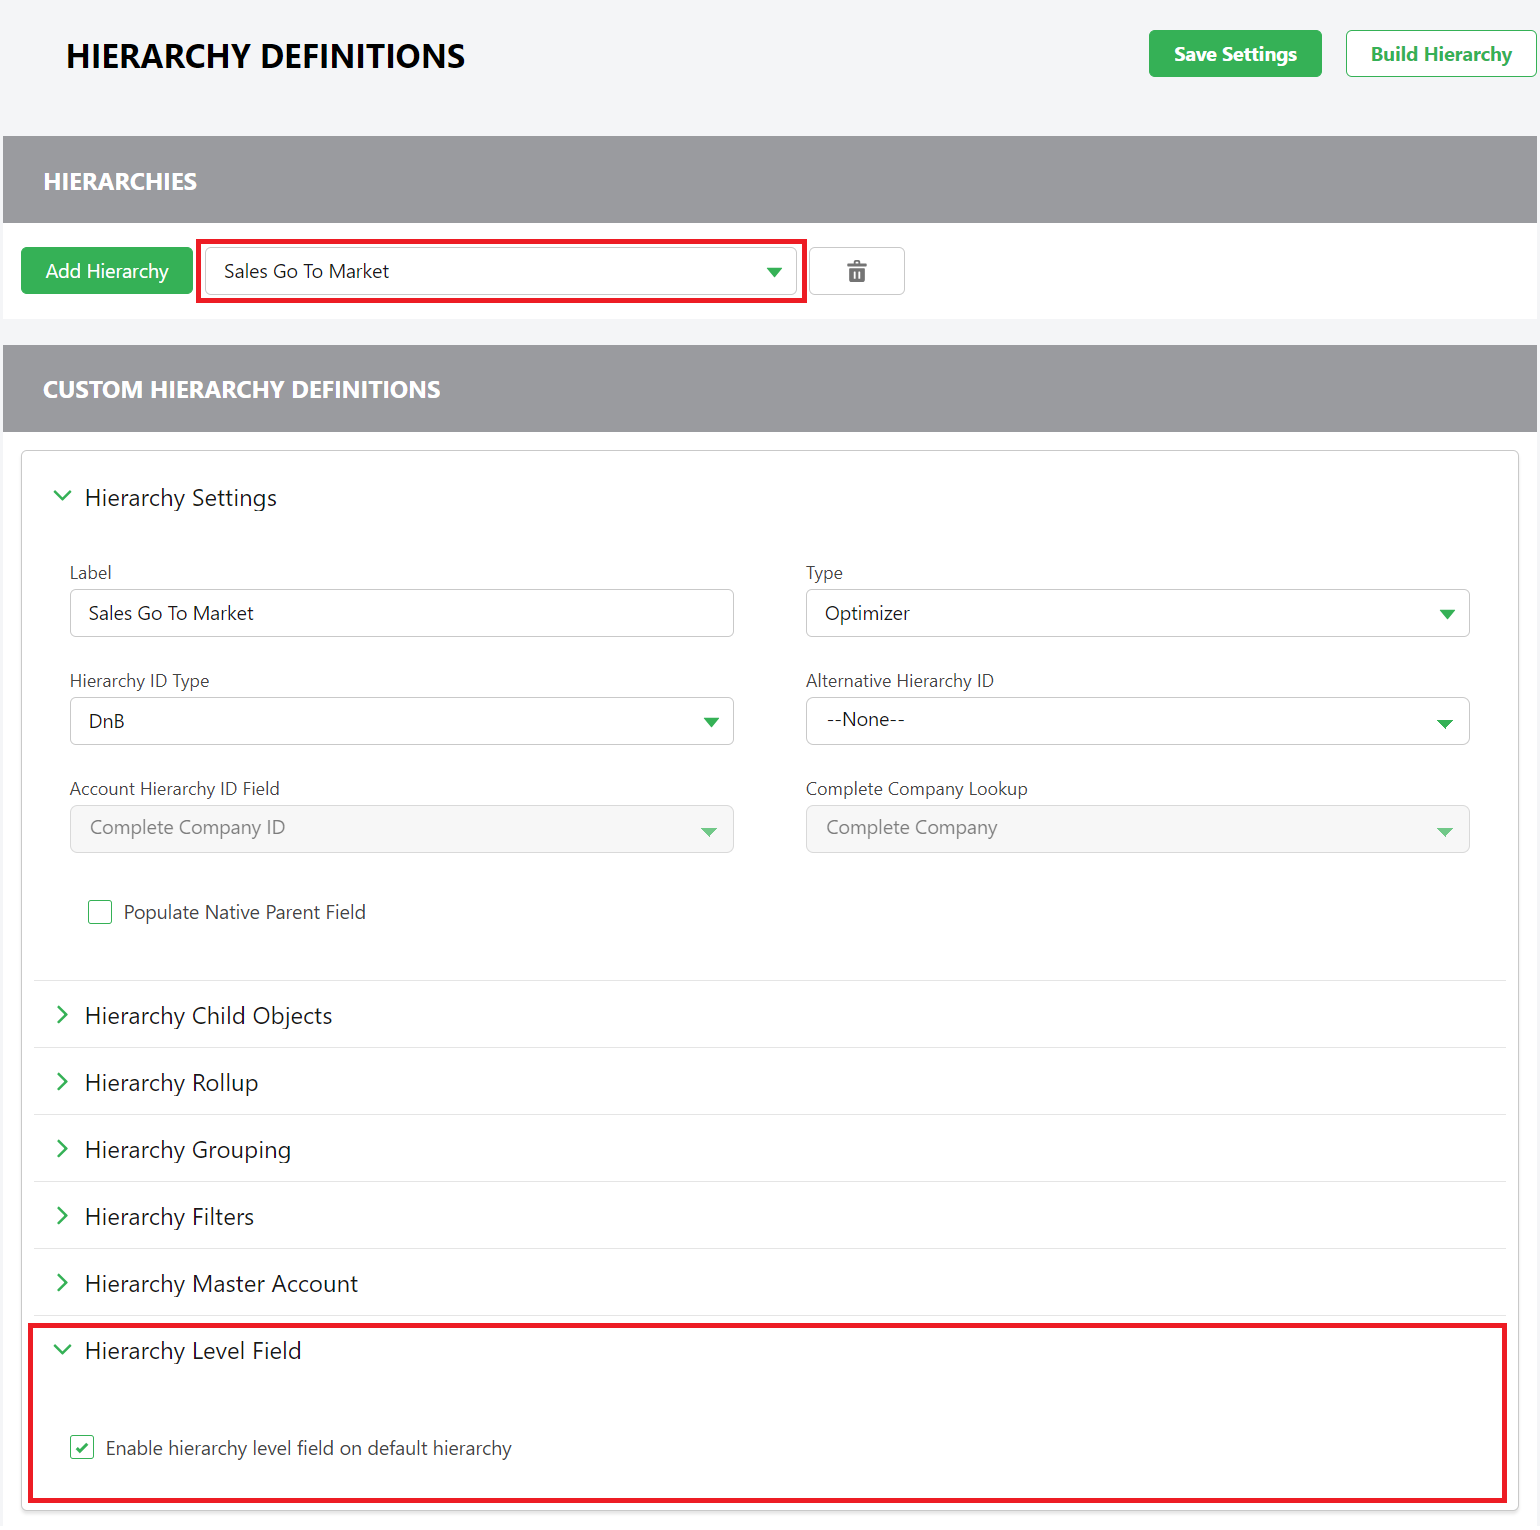Viewport: 1540px width, 1530px height.
Task: Click the Label input field
Action: pyautogui.click(x=400, y=613)
